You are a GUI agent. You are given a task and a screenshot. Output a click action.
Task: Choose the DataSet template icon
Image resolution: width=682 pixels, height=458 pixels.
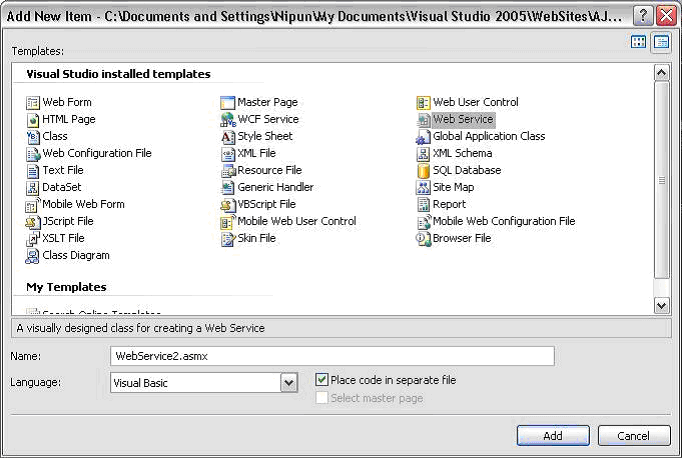tap(33, 187)
